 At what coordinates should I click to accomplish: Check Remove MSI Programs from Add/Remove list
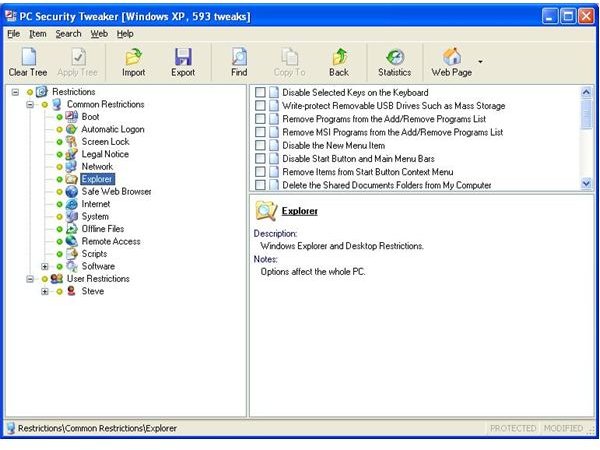pos(260,132)
